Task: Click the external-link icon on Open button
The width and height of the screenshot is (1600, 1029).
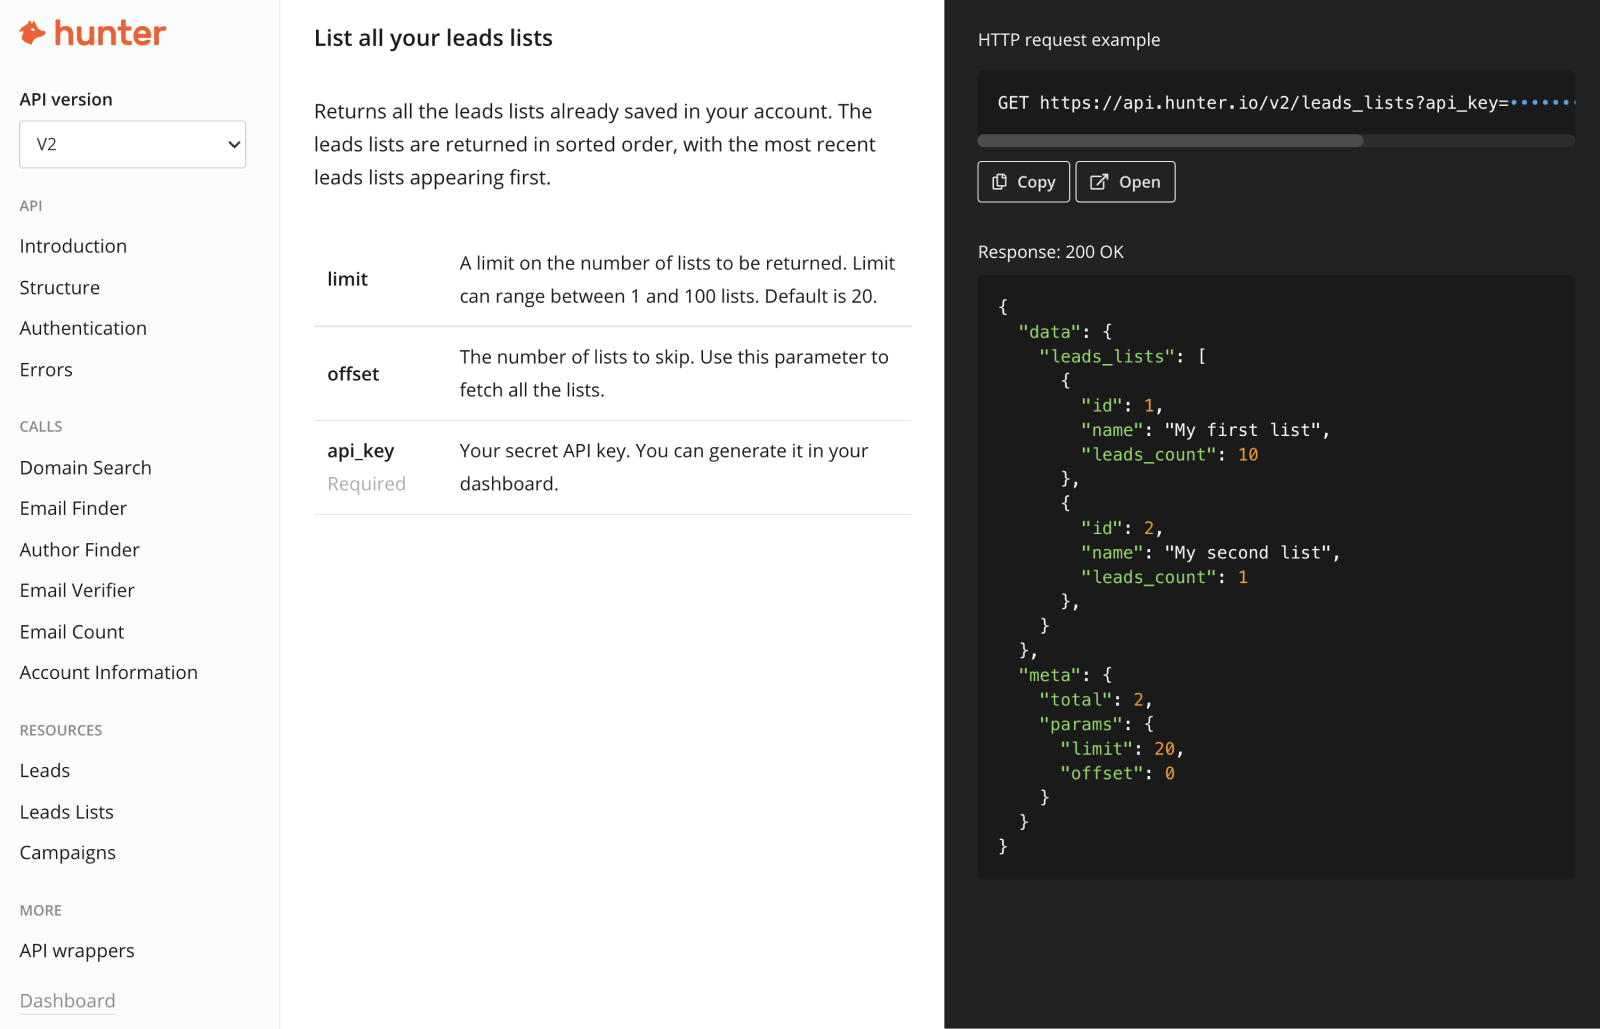Action: pyautogui.click(x=1098, y=181)
